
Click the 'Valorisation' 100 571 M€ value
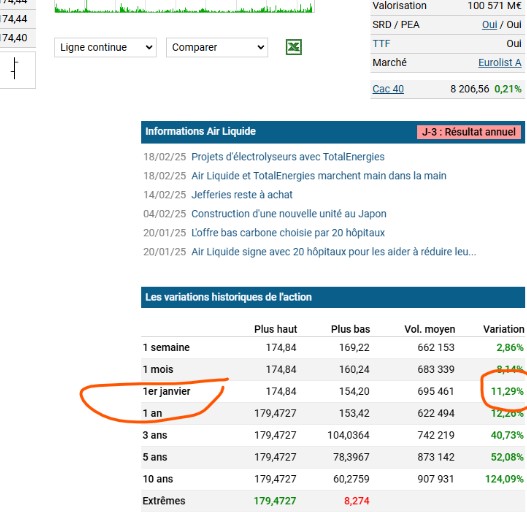[x=494, y=5]
